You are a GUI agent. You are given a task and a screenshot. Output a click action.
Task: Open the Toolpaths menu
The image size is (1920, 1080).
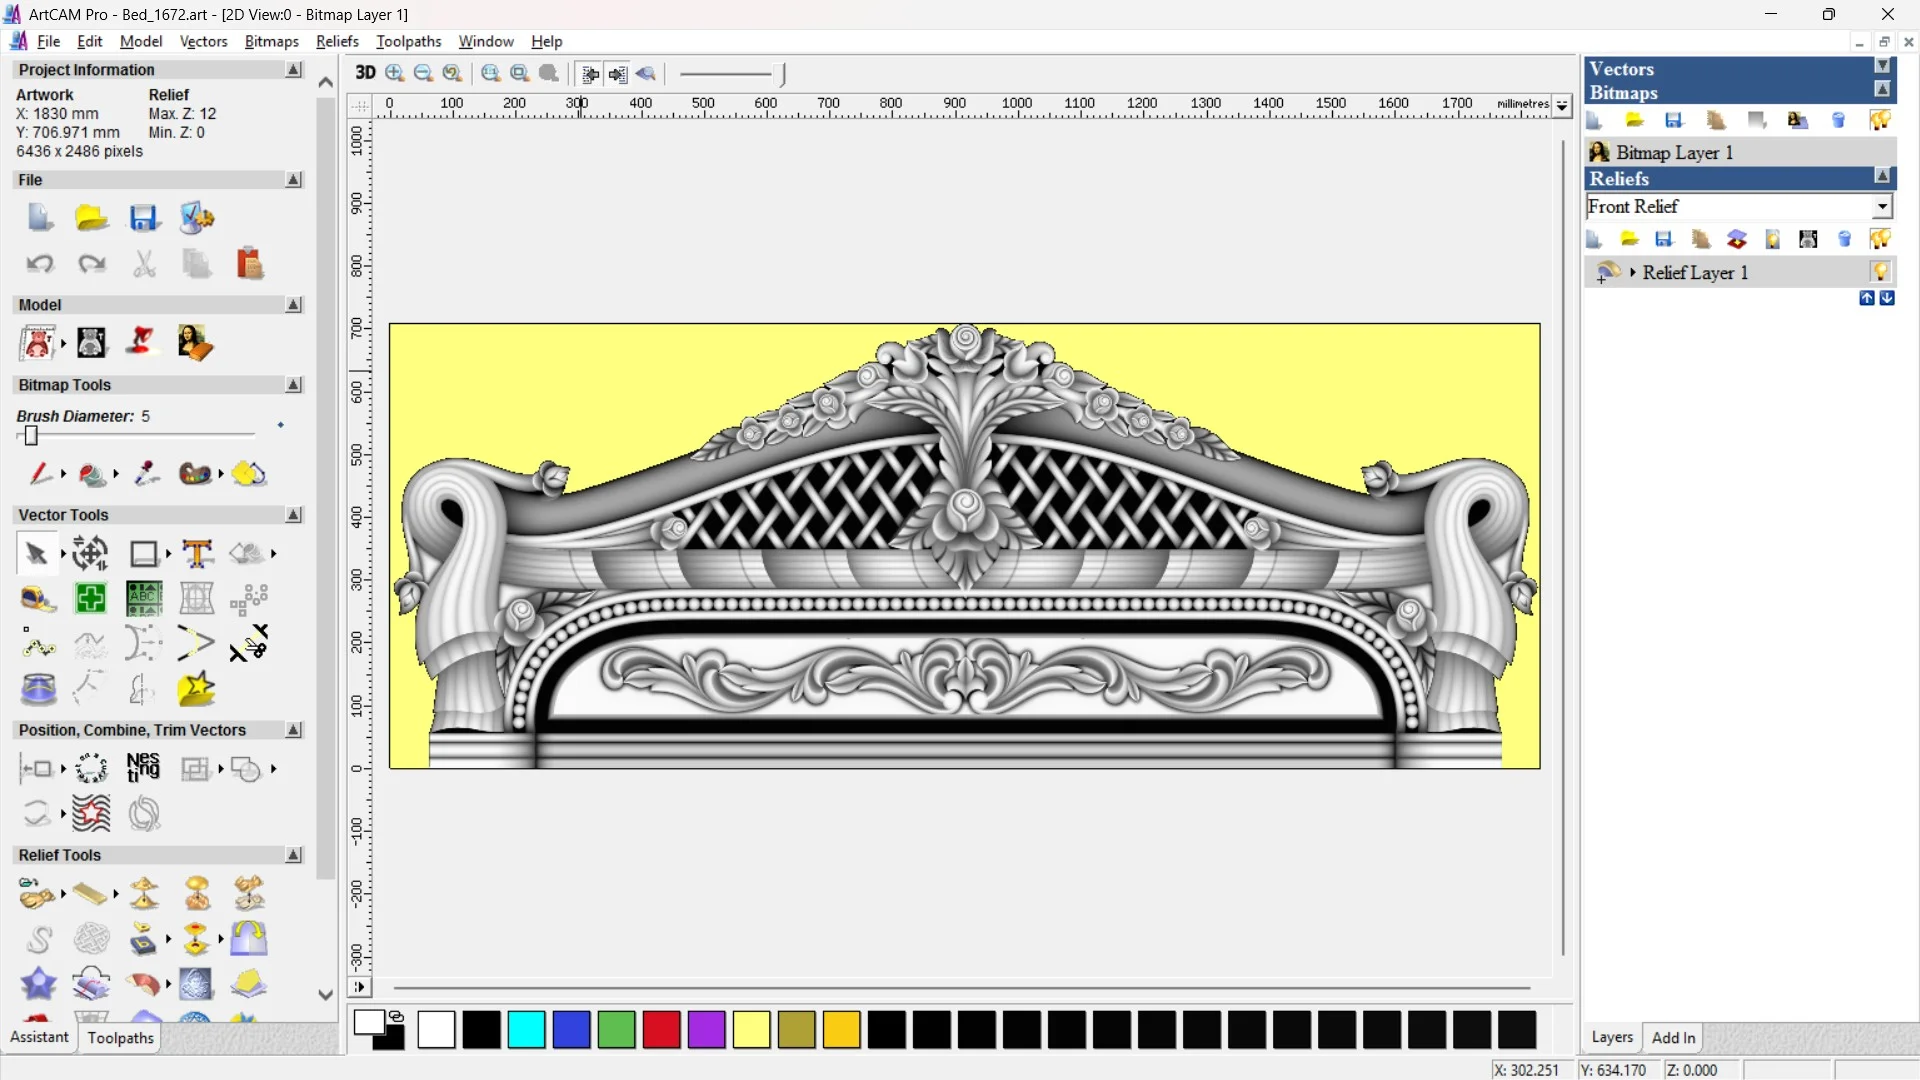click(408, 41)
